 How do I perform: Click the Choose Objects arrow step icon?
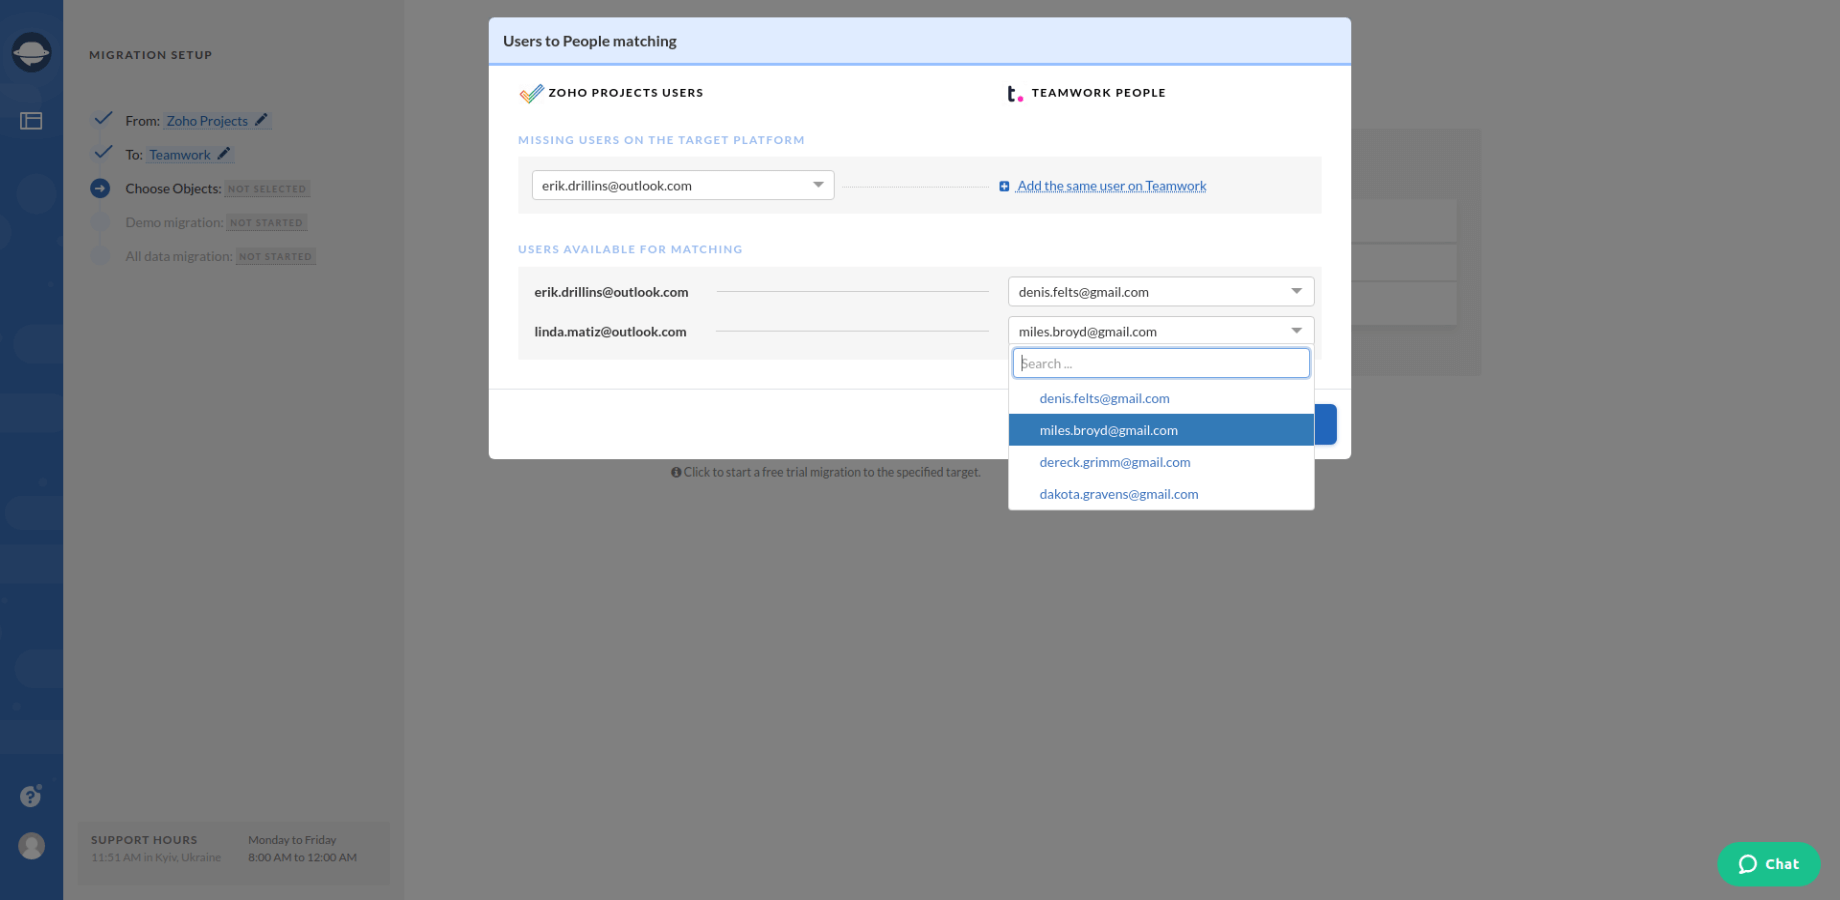[100, 188]
